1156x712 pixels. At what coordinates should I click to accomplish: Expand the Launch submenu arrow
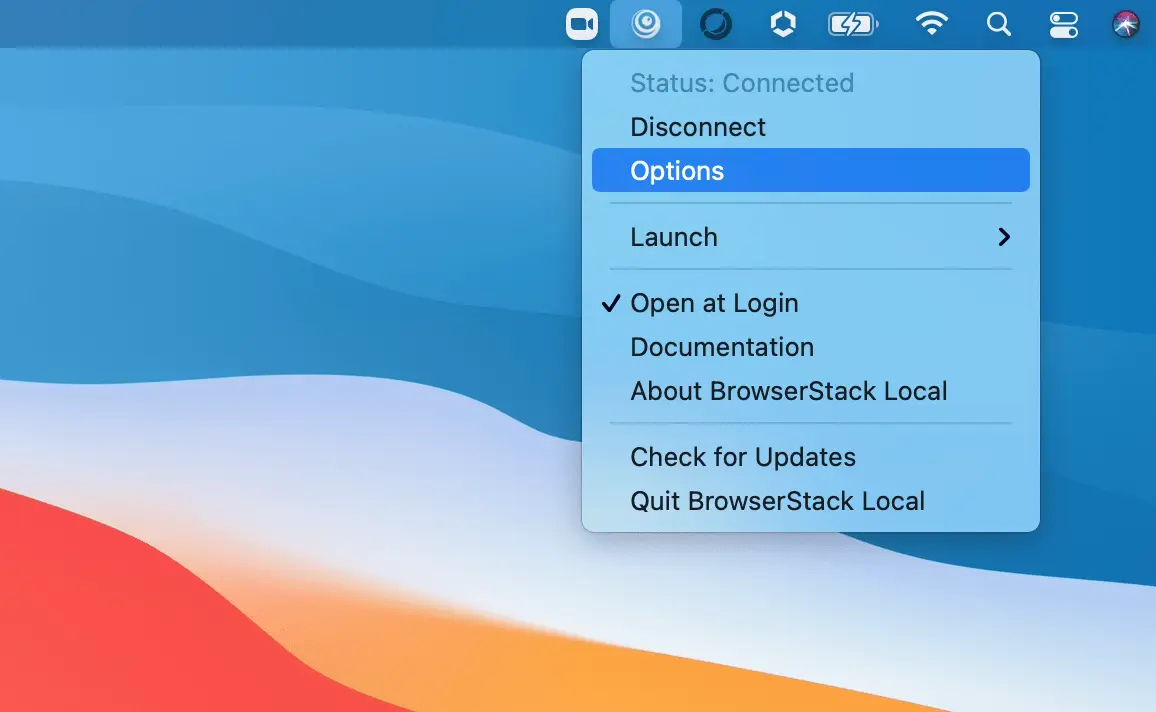tap(1004, 237)
